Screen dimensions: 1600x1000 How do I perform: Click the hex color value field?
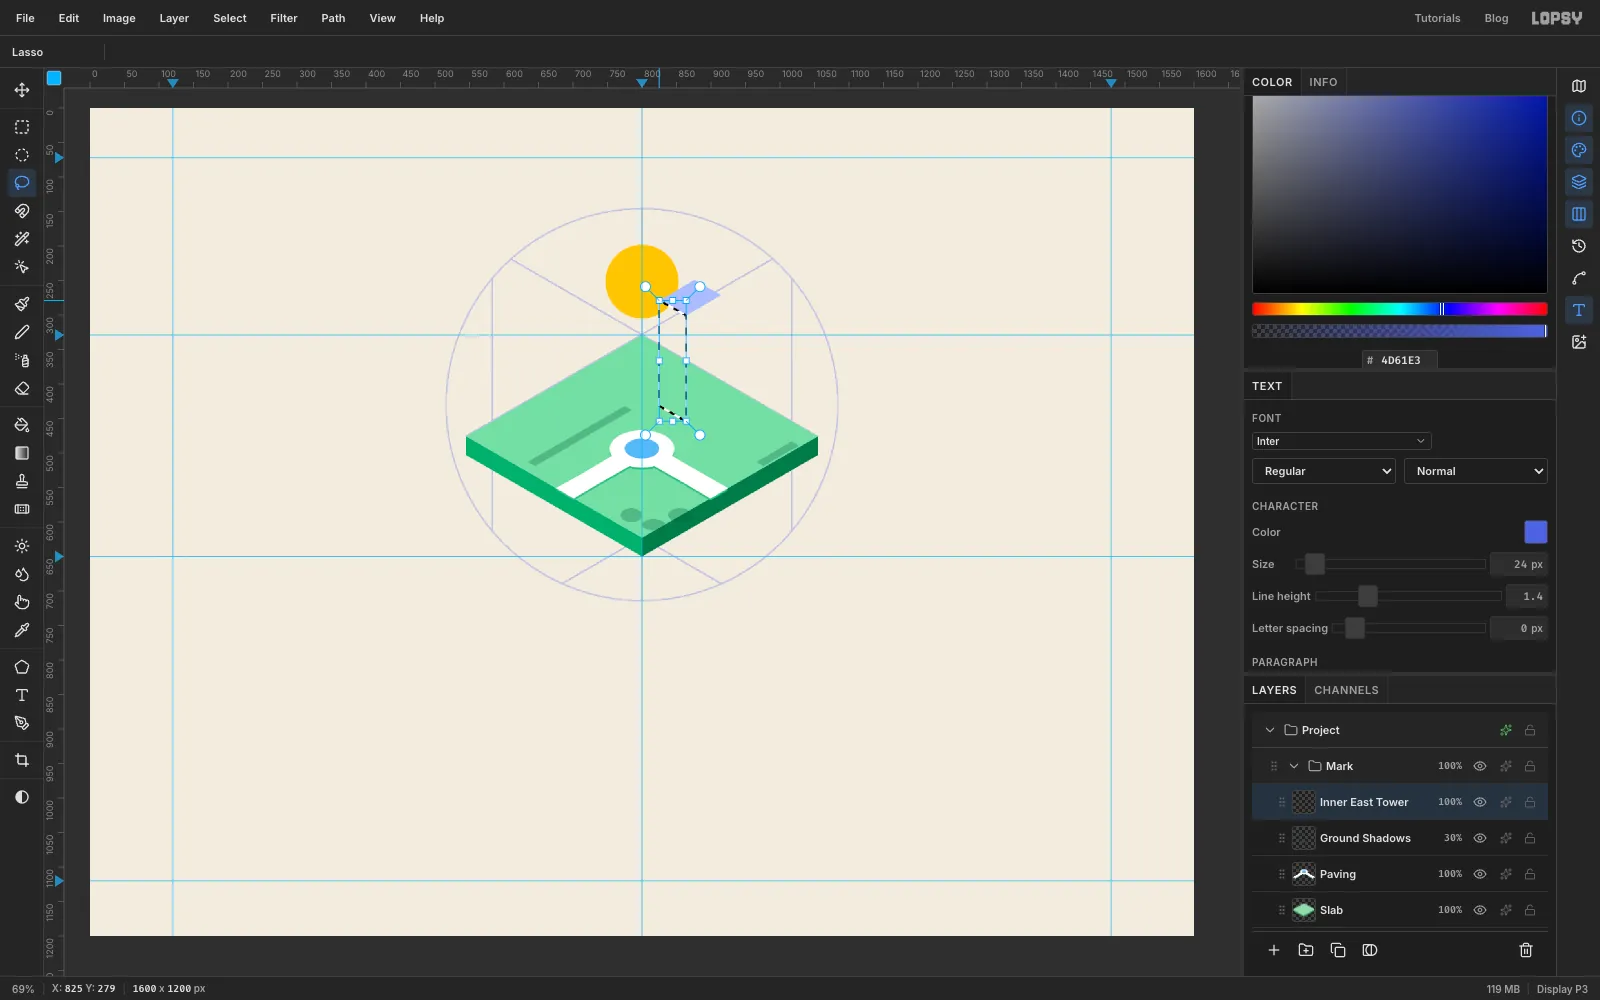coord(1400,360)
